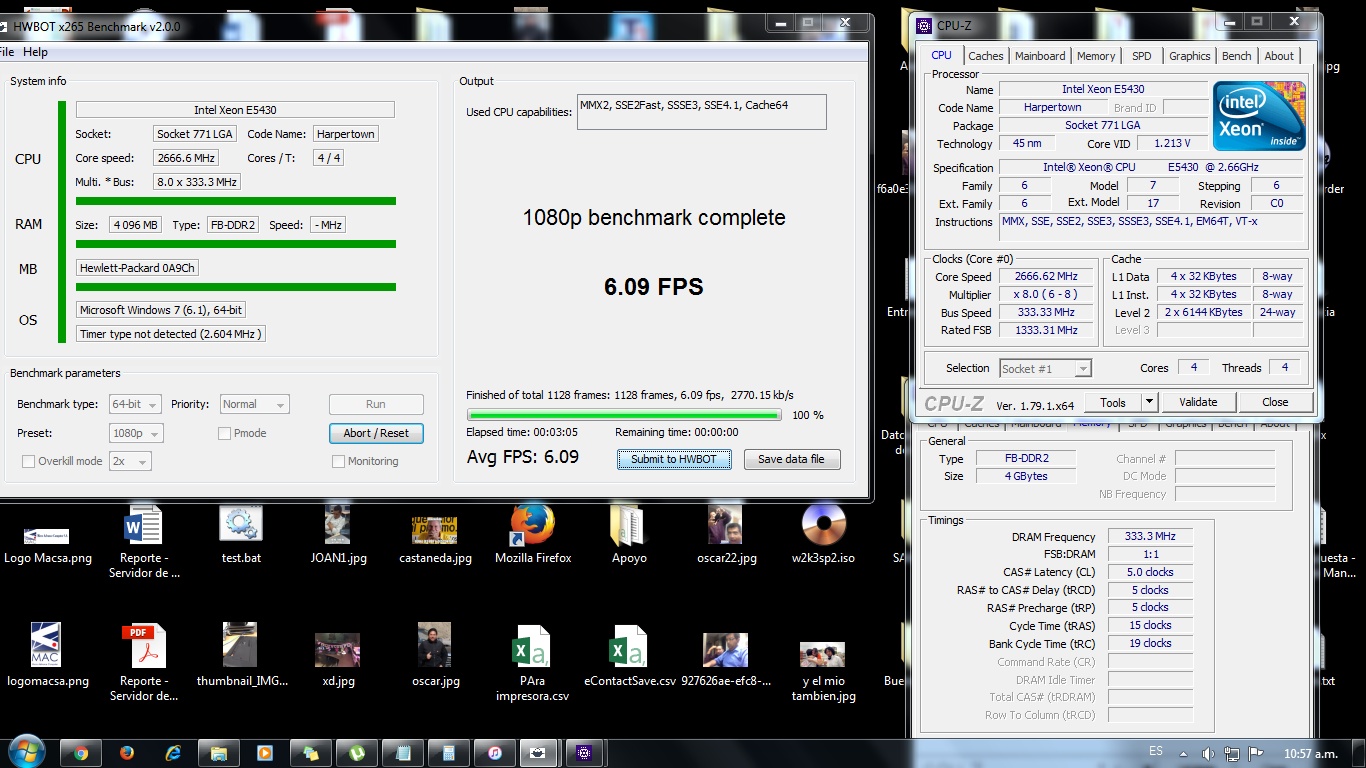1366x768 pixels.
Task: Click the Intel Xeon logo in CPU-Z
Action: 1259,116
